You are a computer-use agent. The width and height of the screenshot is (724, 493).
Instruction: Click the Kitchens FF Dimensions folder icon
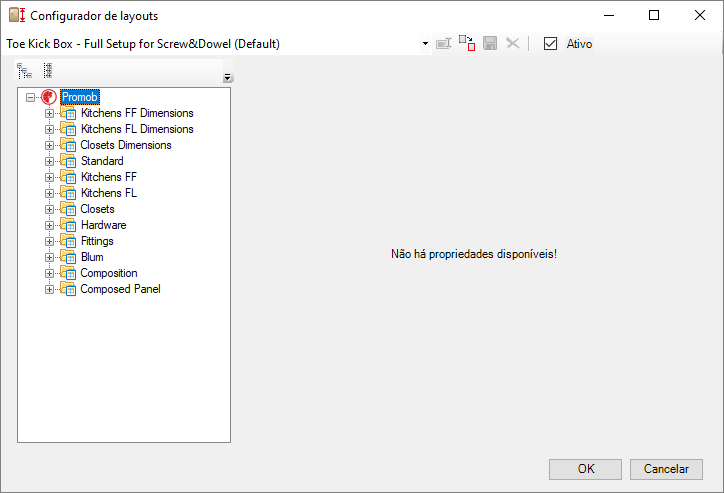point(68,113)
